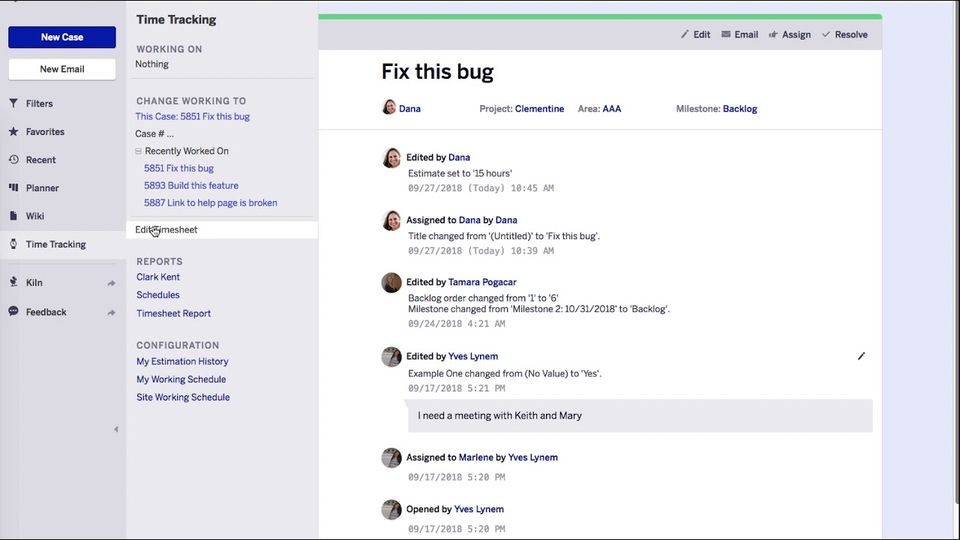Viewport: 960px width, 540px height.
Task: Open the Timesheet Report
Action: point(173,313)
